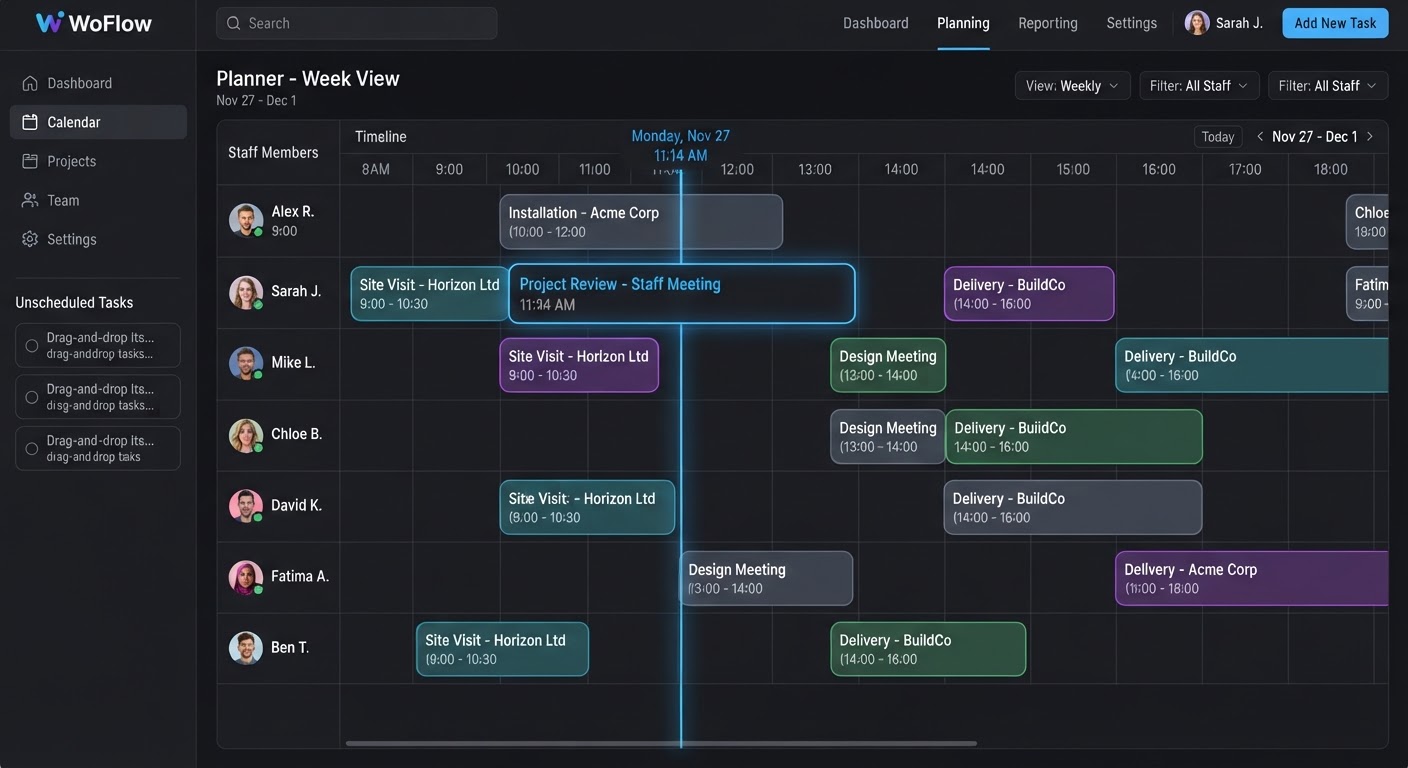Image resolution: width=1408 pixels, height=768 pixels.
Task: Select the 13:00 column header
Action: [815, 169]
